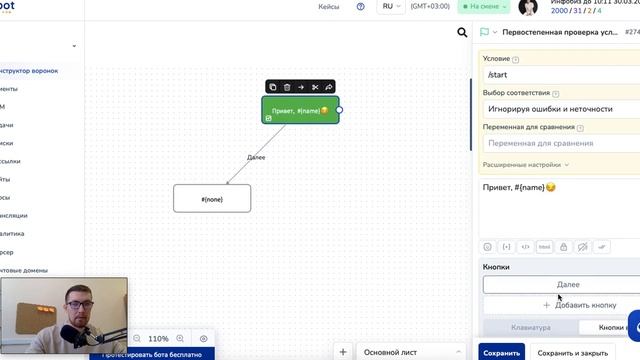This screenshot has width=640, height=360.
Task: Click the 110% zoom level value
Action: pyautogui.click(x=158, y=339)
